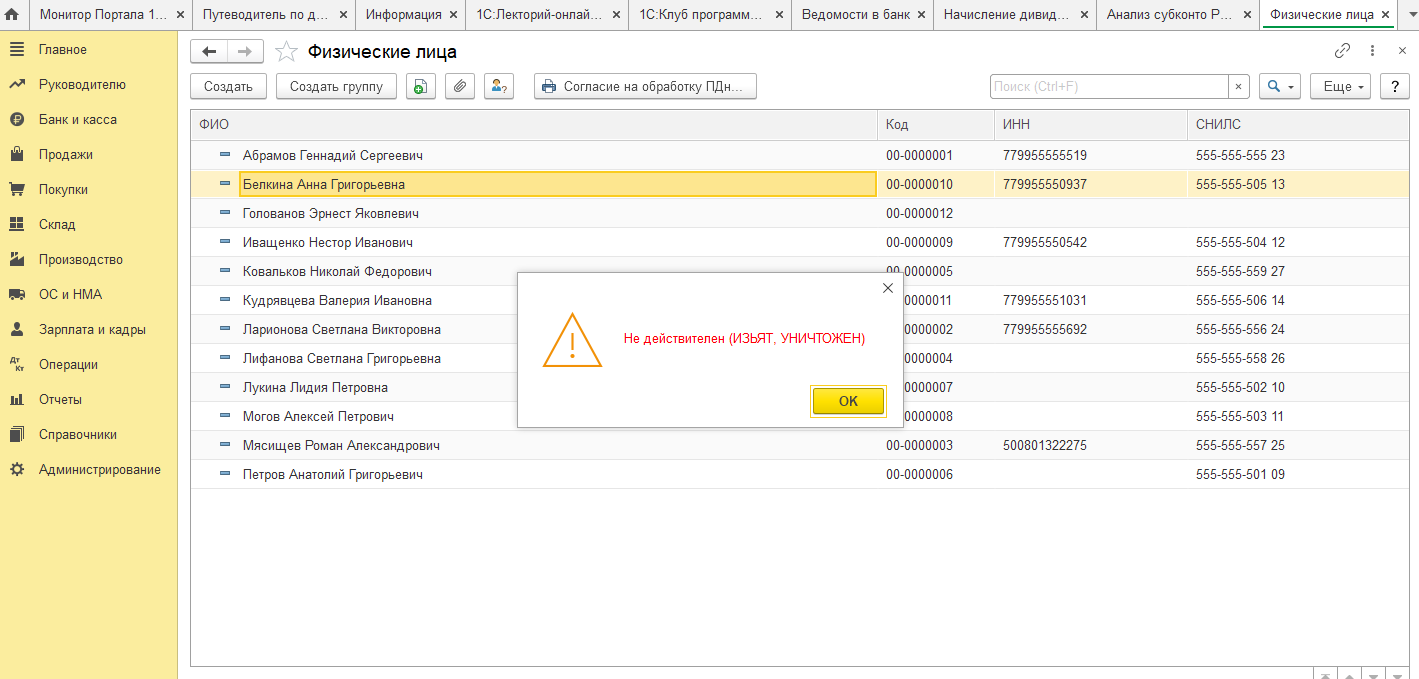
Task: Print Согласие на обработку ПДн
Action: point(645,86)
